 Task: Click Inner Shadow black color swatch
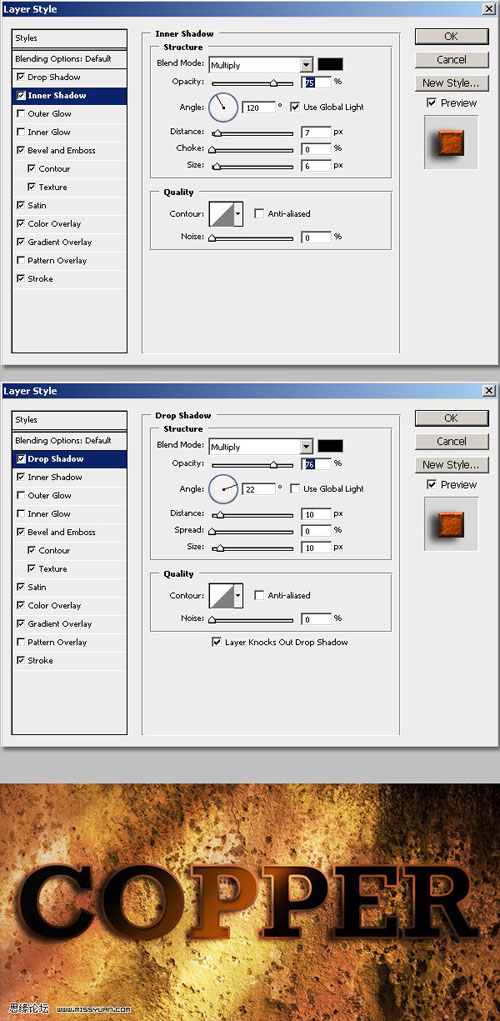point(330,64)
